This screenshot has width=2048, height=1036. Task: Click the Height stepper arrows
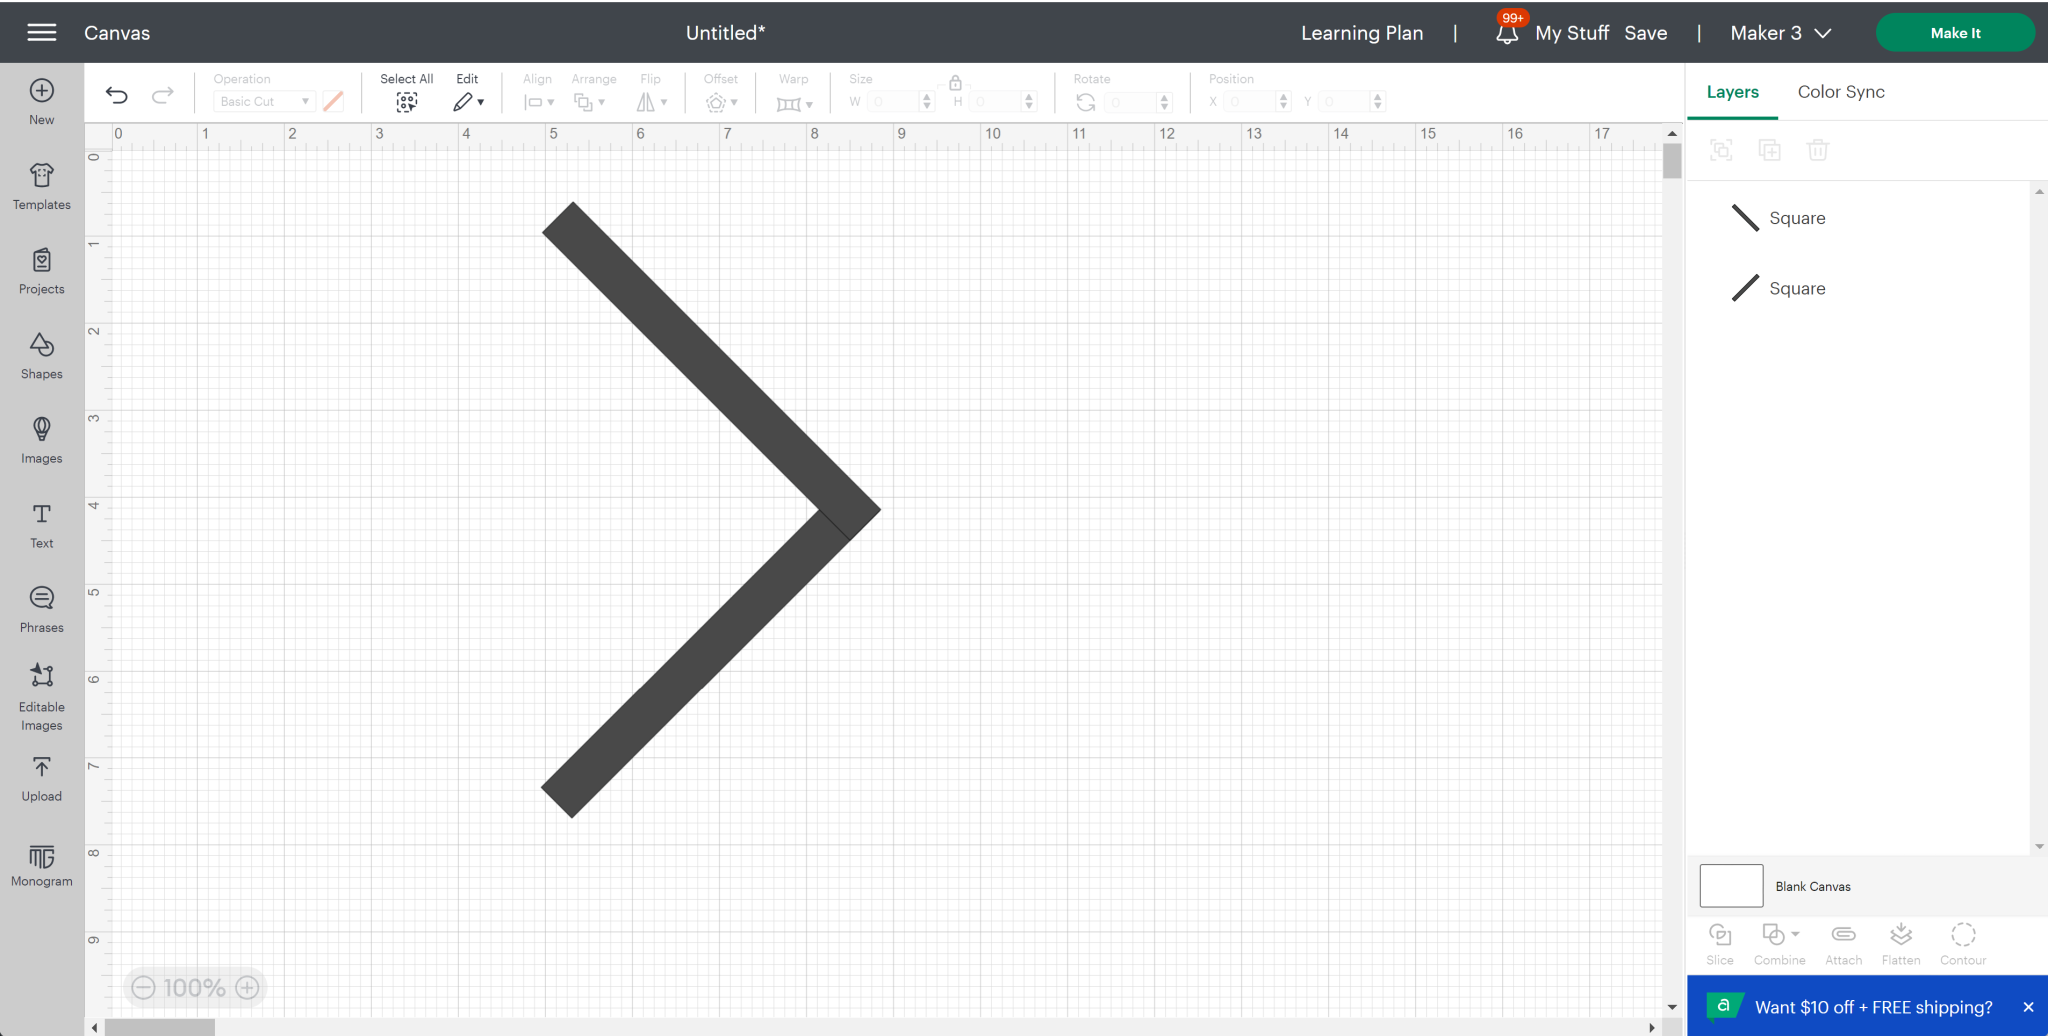[1029, 102]
